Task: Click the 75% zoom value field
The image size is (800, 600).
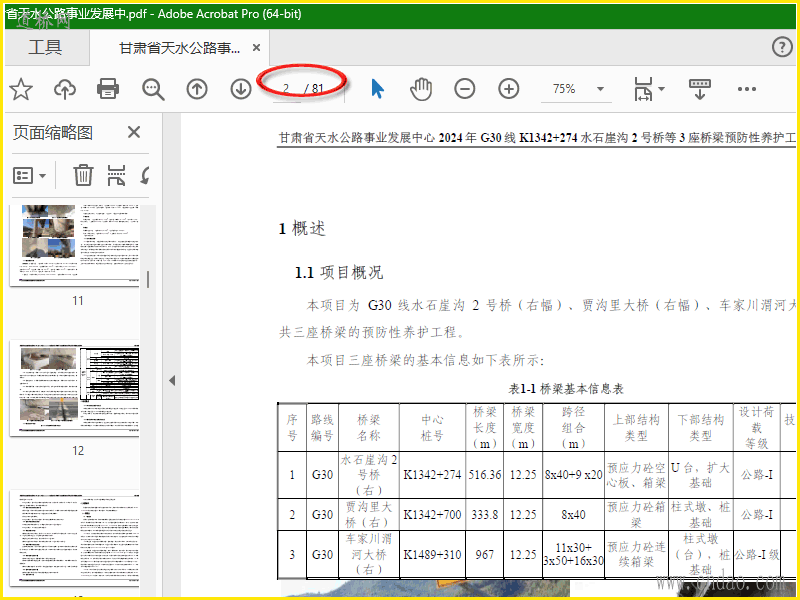Action: [564, 89]
